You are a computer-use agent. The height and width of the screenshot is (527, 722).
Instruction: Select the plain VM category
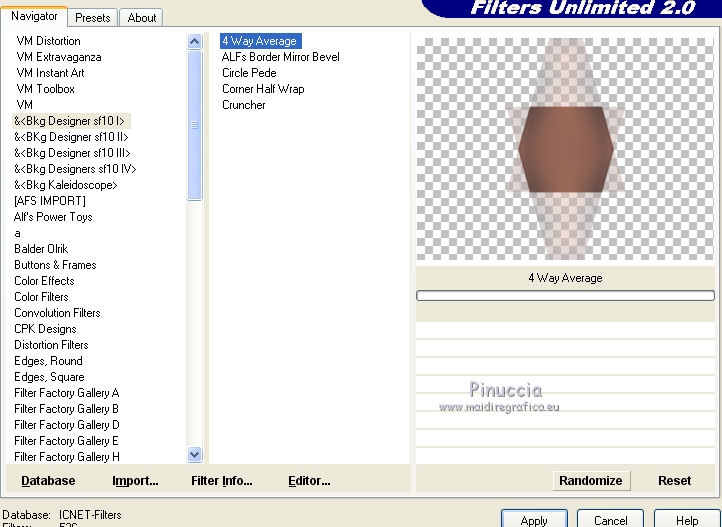(24, 104)
